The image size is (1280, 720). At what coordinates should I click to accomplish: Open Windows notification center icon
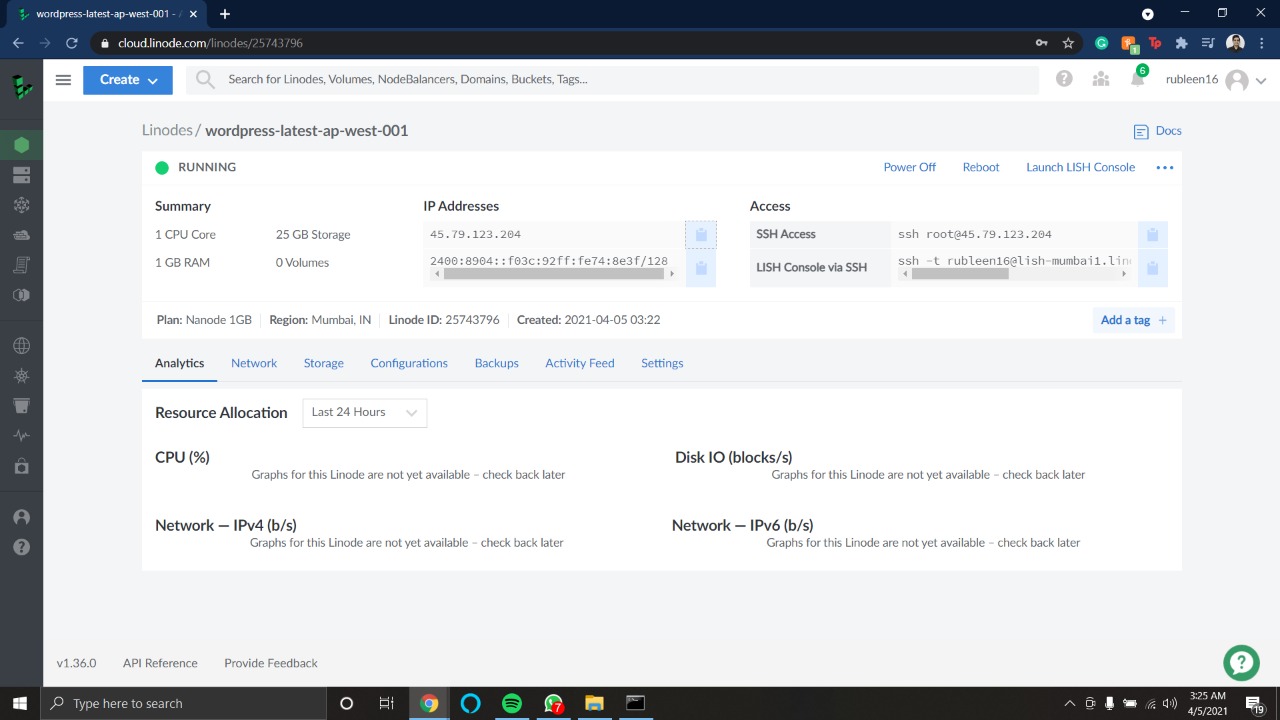[1255, 703]
